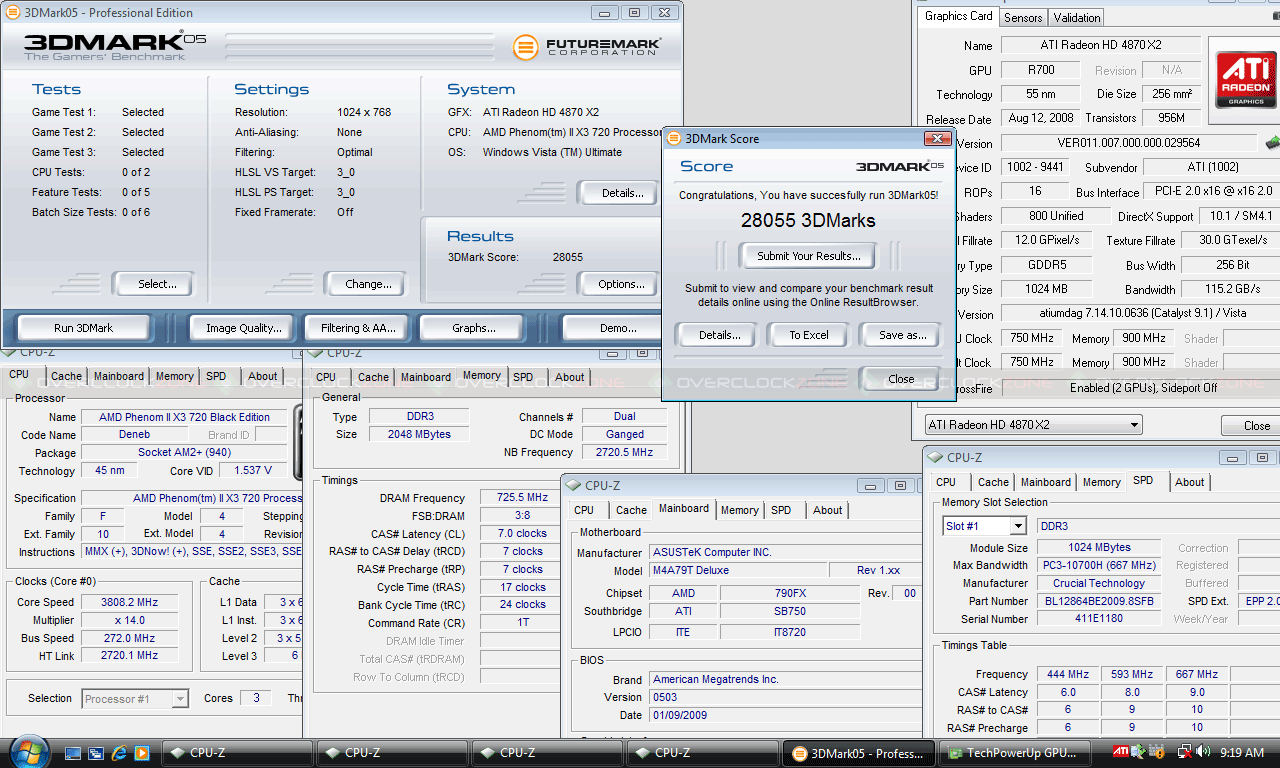Image resolution: width=1280 pixels, height=768 pixels.
Task: Open Memory tab in the CPU-Z SPD window
Action: [x=1101, y=482]
